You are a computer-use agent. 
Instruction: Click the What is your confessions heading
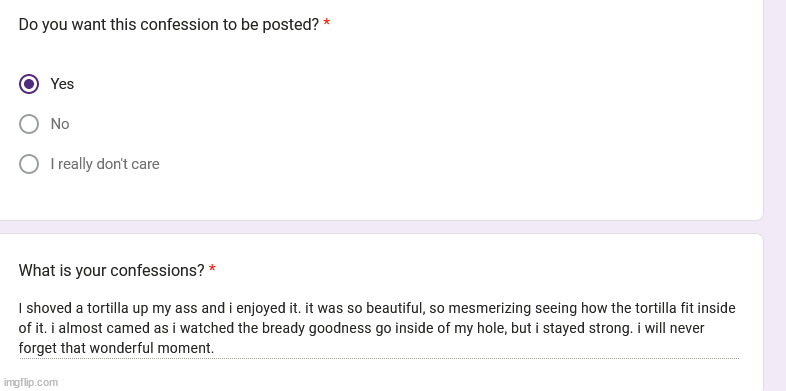coord(112,271)
